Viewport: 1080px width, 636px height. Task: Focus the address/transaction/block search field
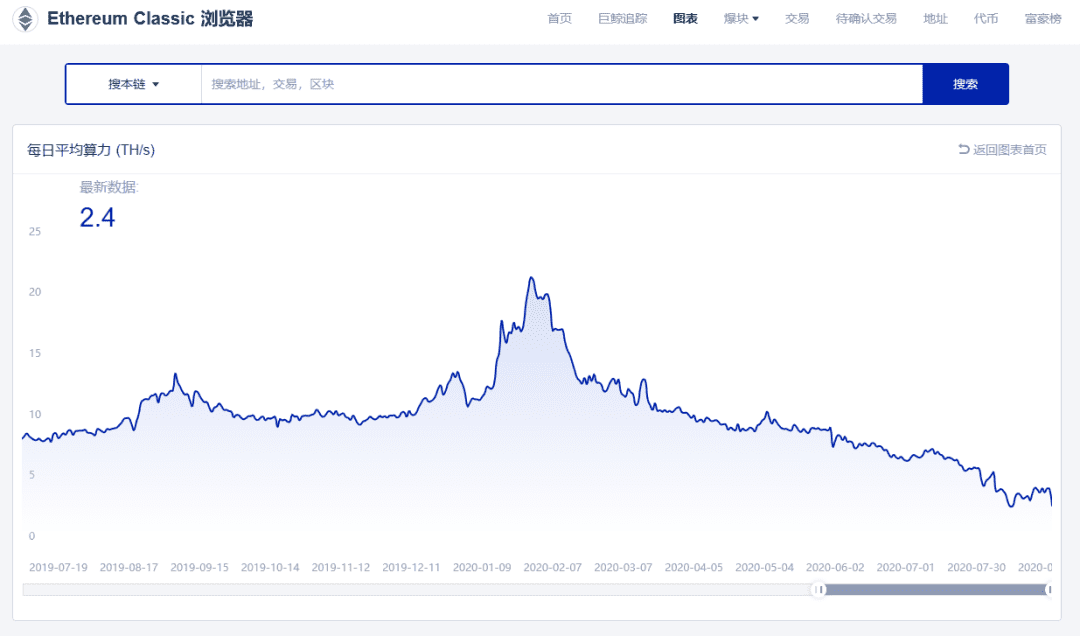561,84
